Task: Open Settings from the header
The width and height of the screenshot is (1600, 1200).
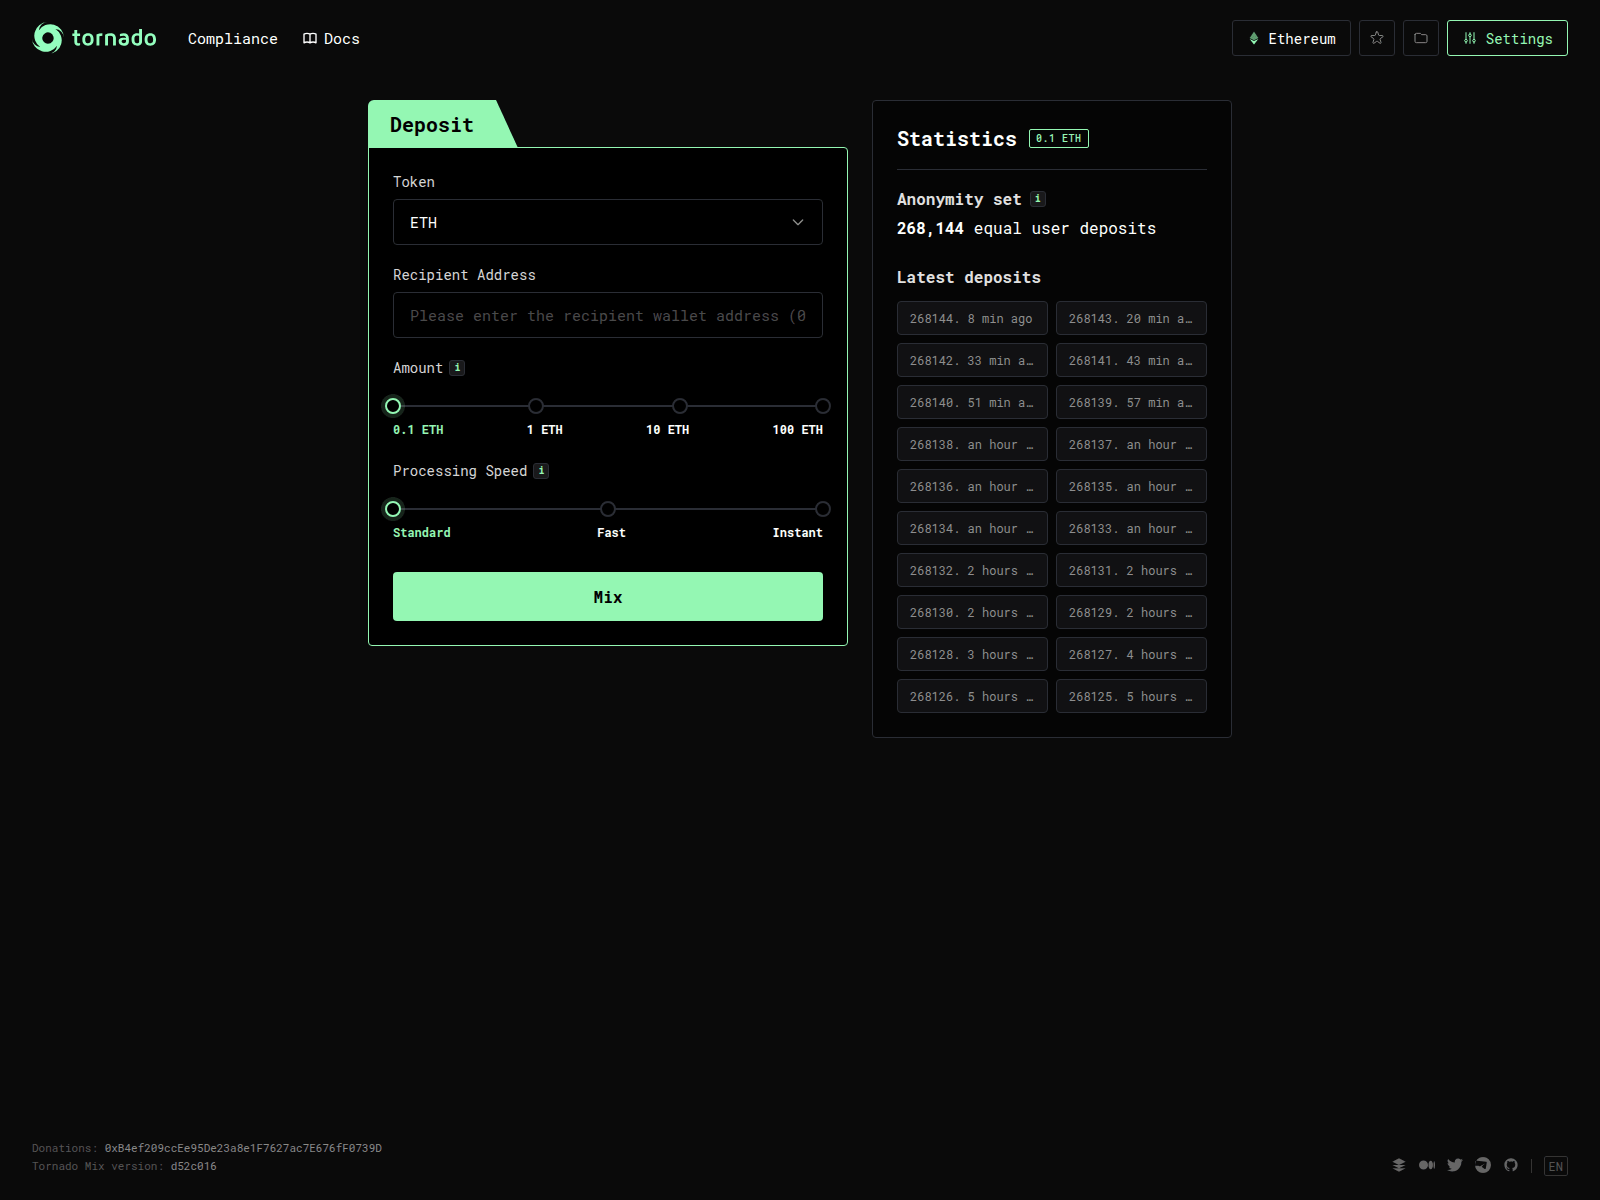Action: tap(1507, 38)
